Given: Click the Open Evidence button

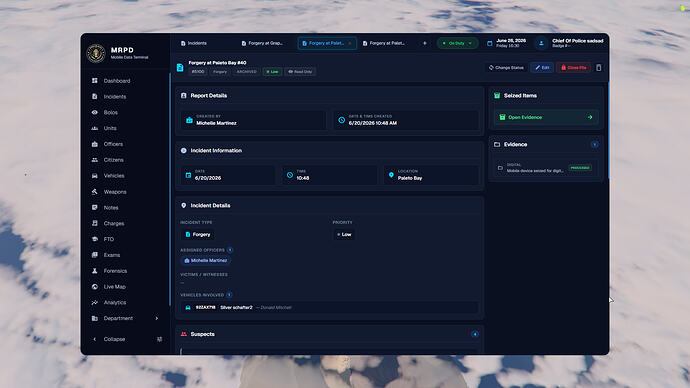Looking at the screenshot, I should [x=546, y=117].
